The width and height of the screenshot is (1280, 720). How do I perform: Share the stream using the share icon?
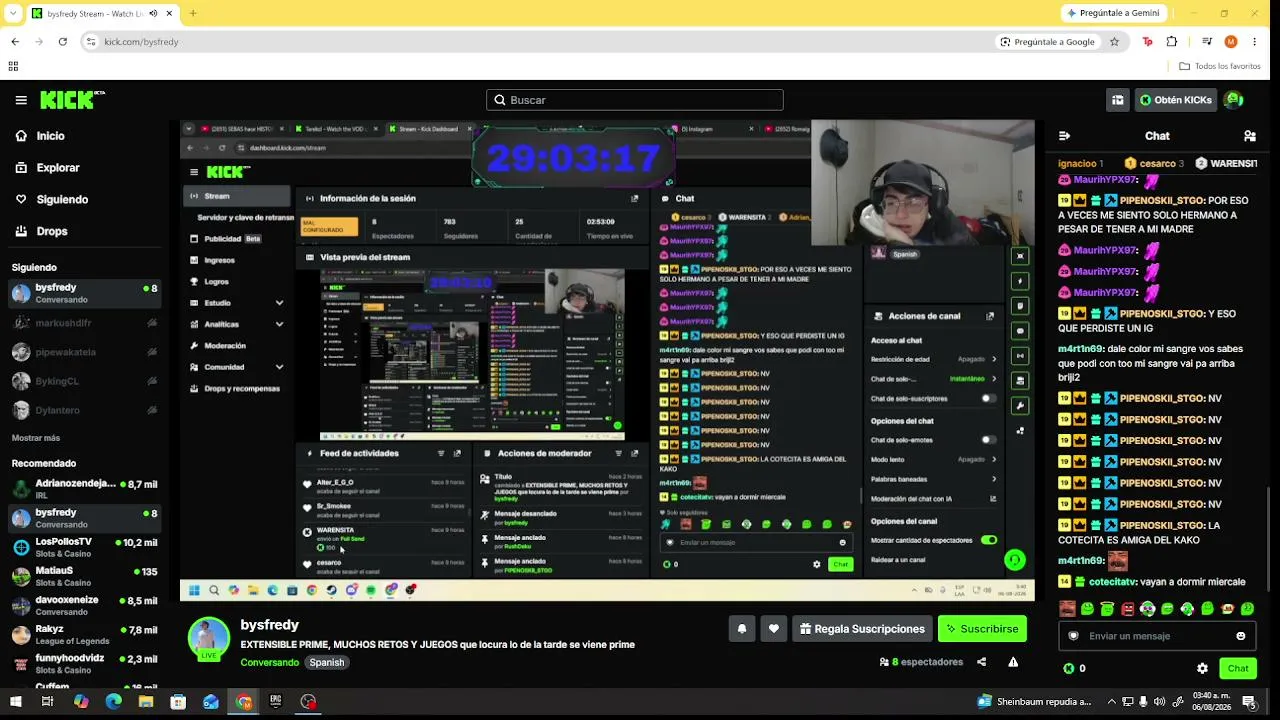tap(981, 662)
